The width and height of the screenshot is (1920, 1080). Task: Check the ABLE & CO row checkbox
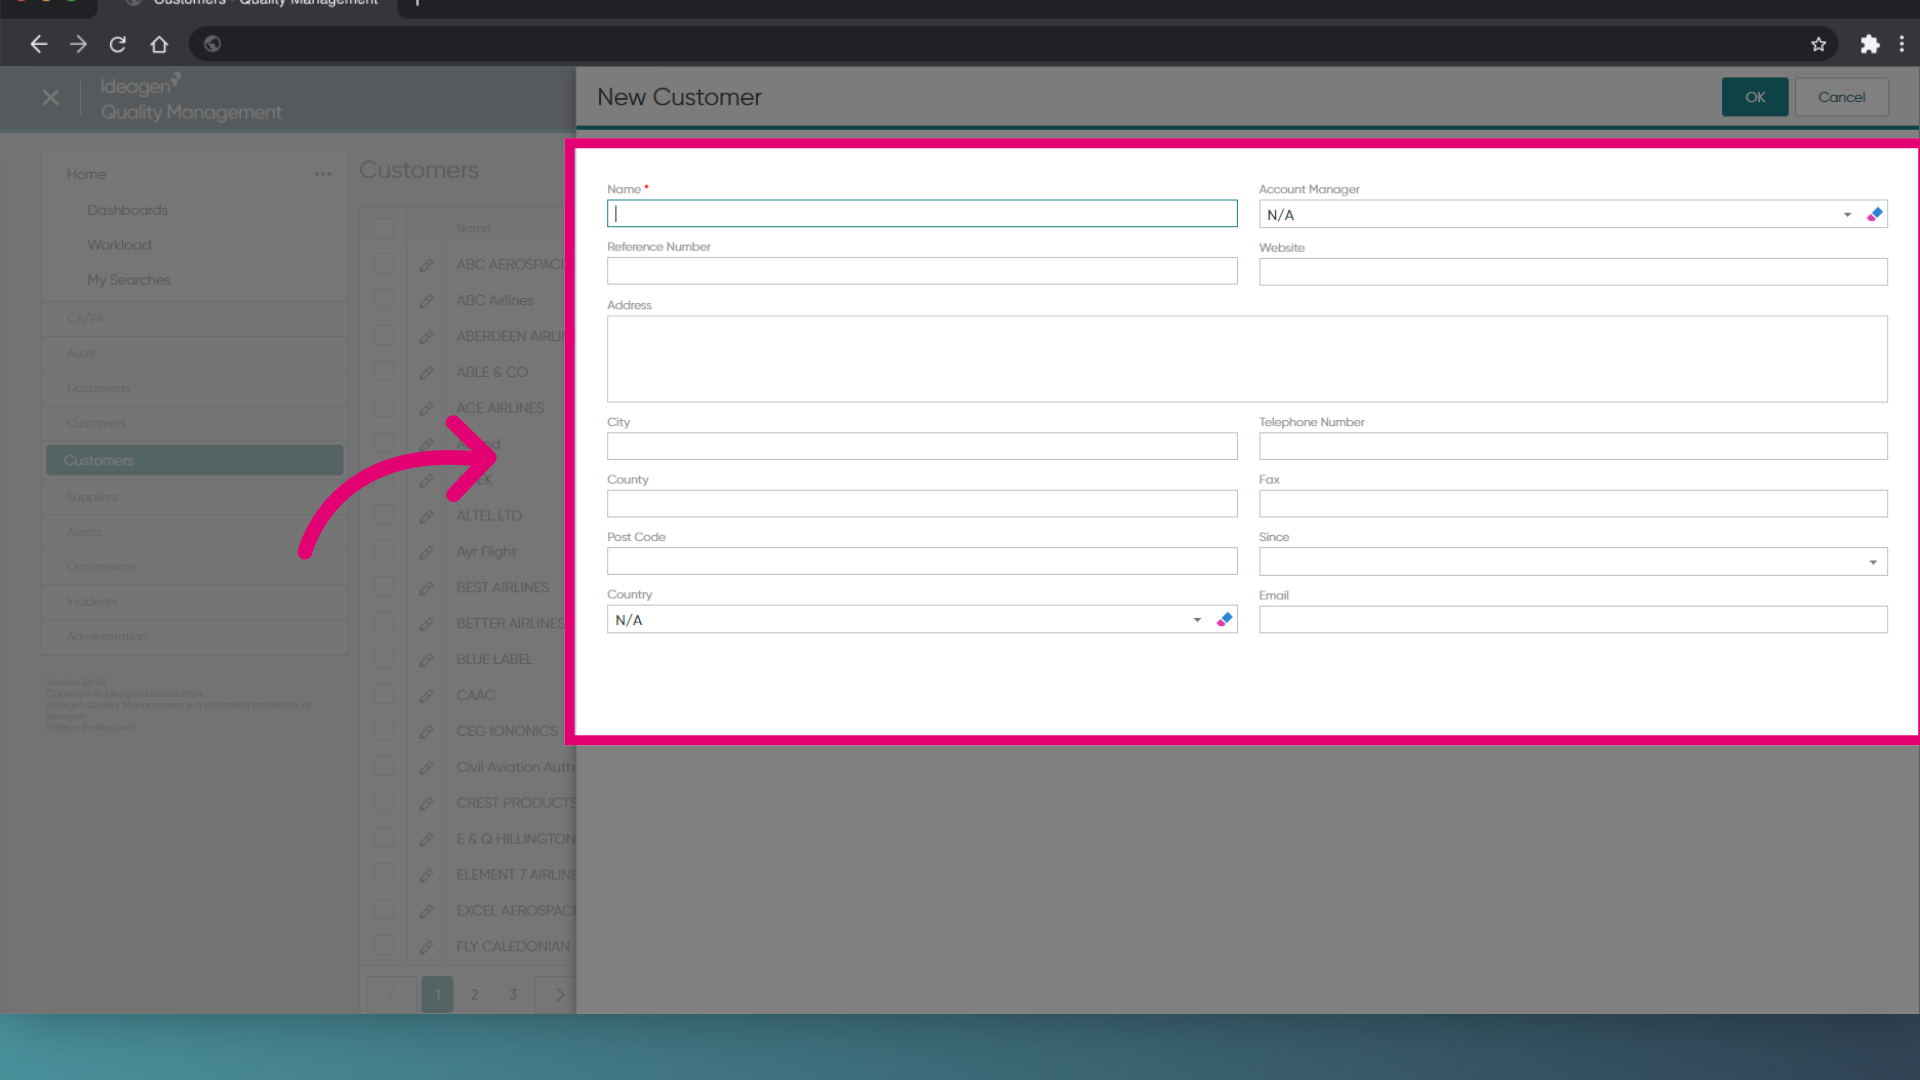[x=383, y=371]
